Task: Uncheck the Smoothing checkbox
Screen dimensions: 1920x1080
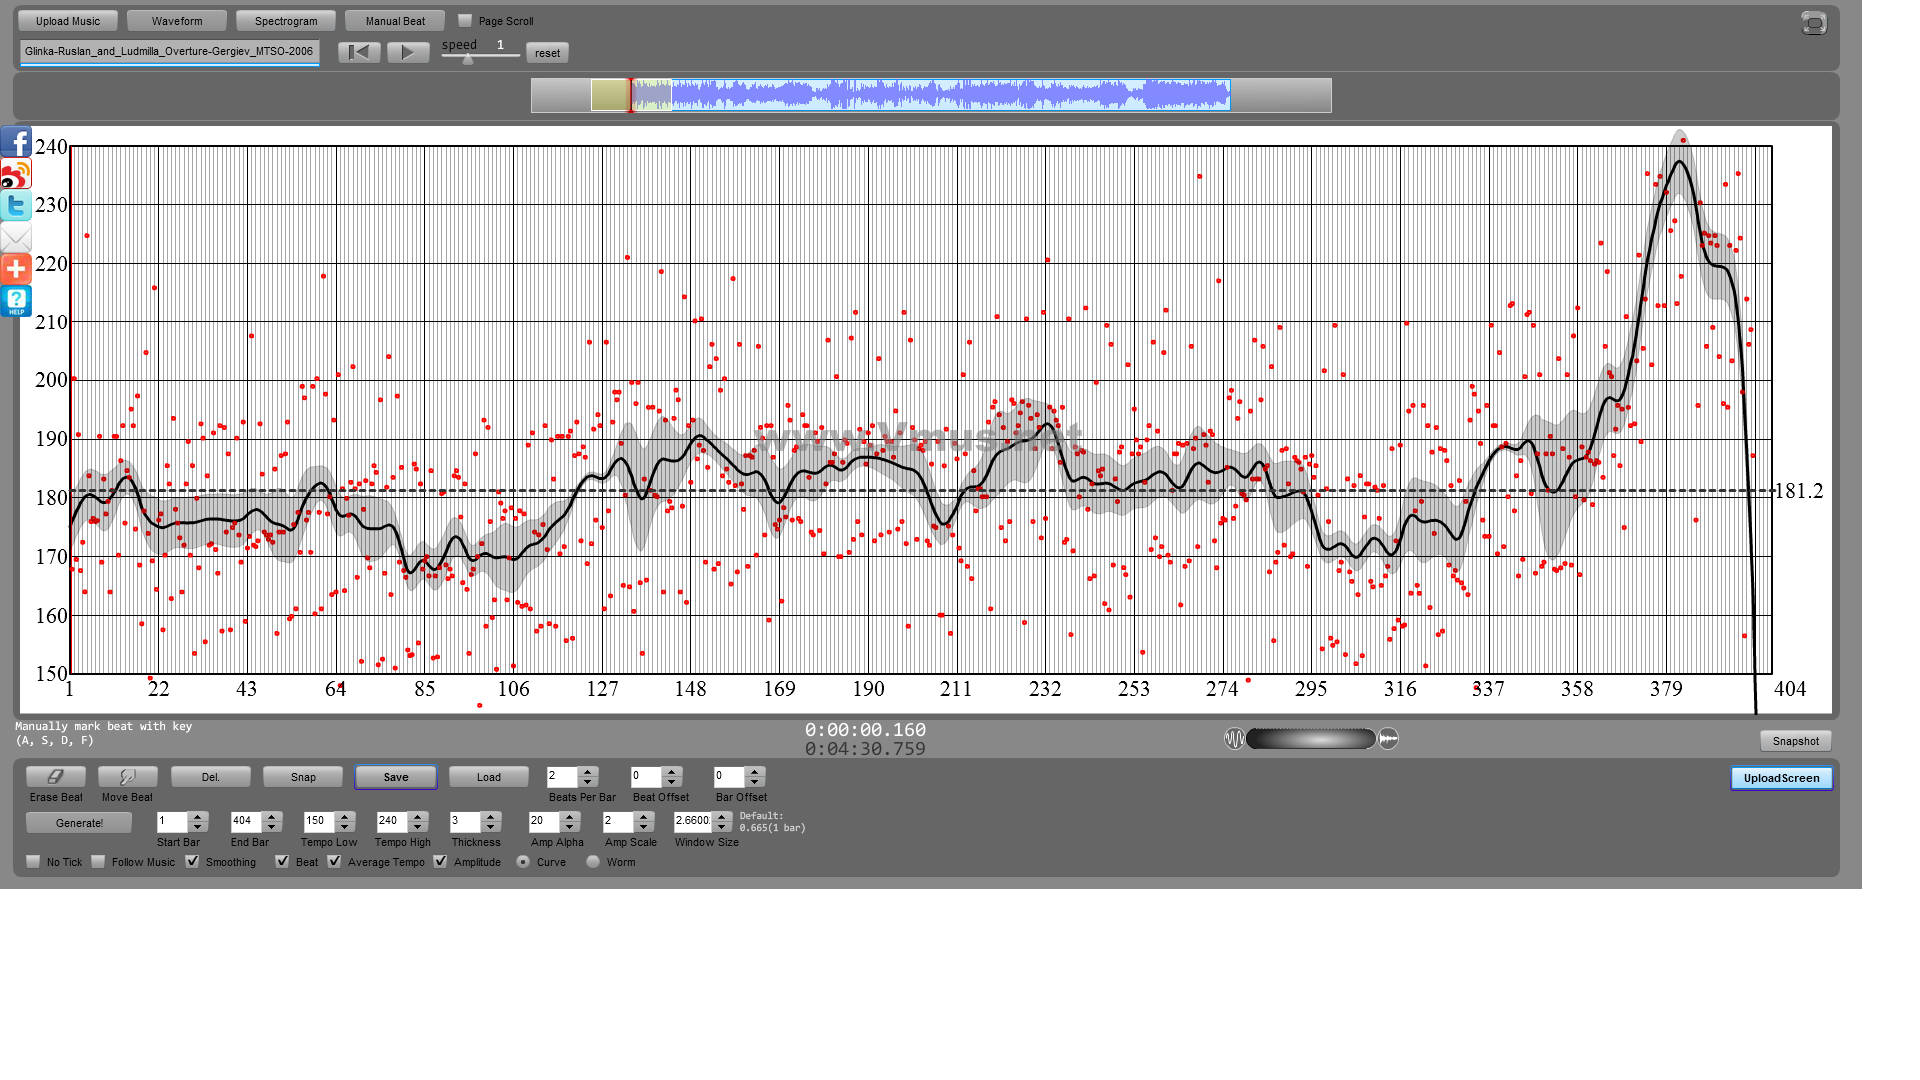Action: tap(192, 861)
